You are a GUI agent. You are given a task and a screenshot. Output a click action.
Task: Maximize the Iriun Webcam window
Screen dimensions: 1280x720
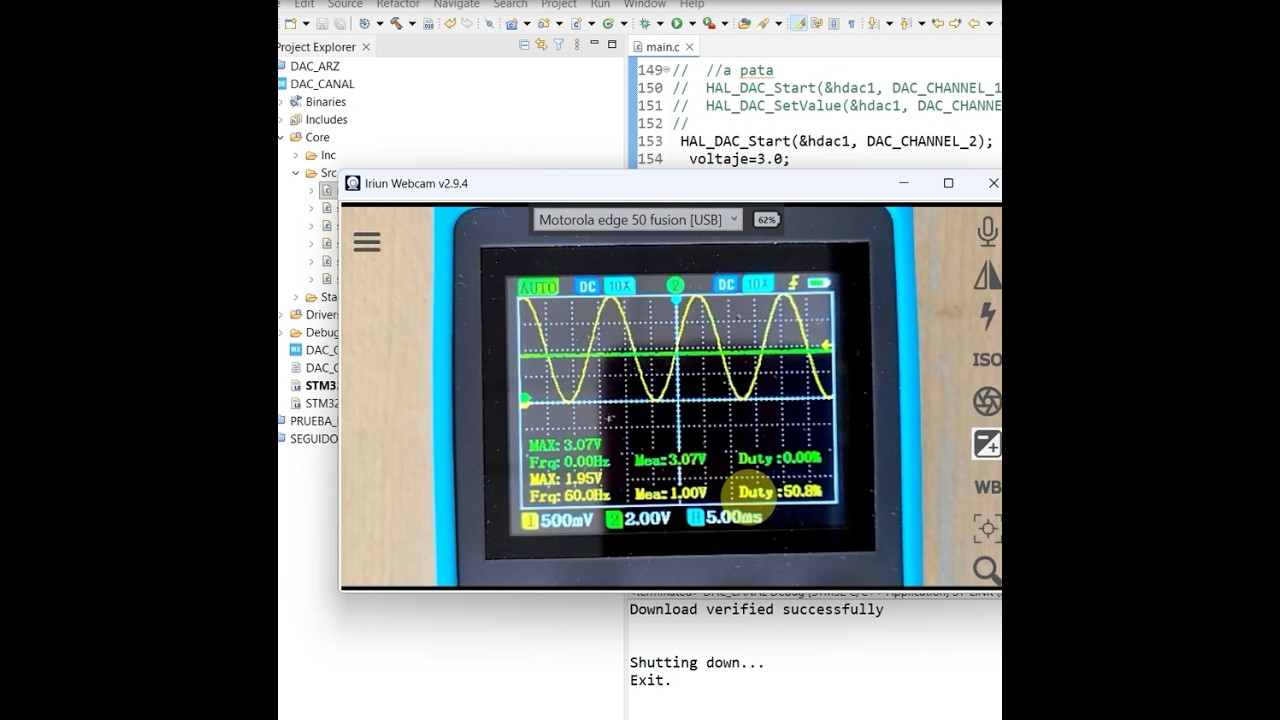(x=948, y=183)
